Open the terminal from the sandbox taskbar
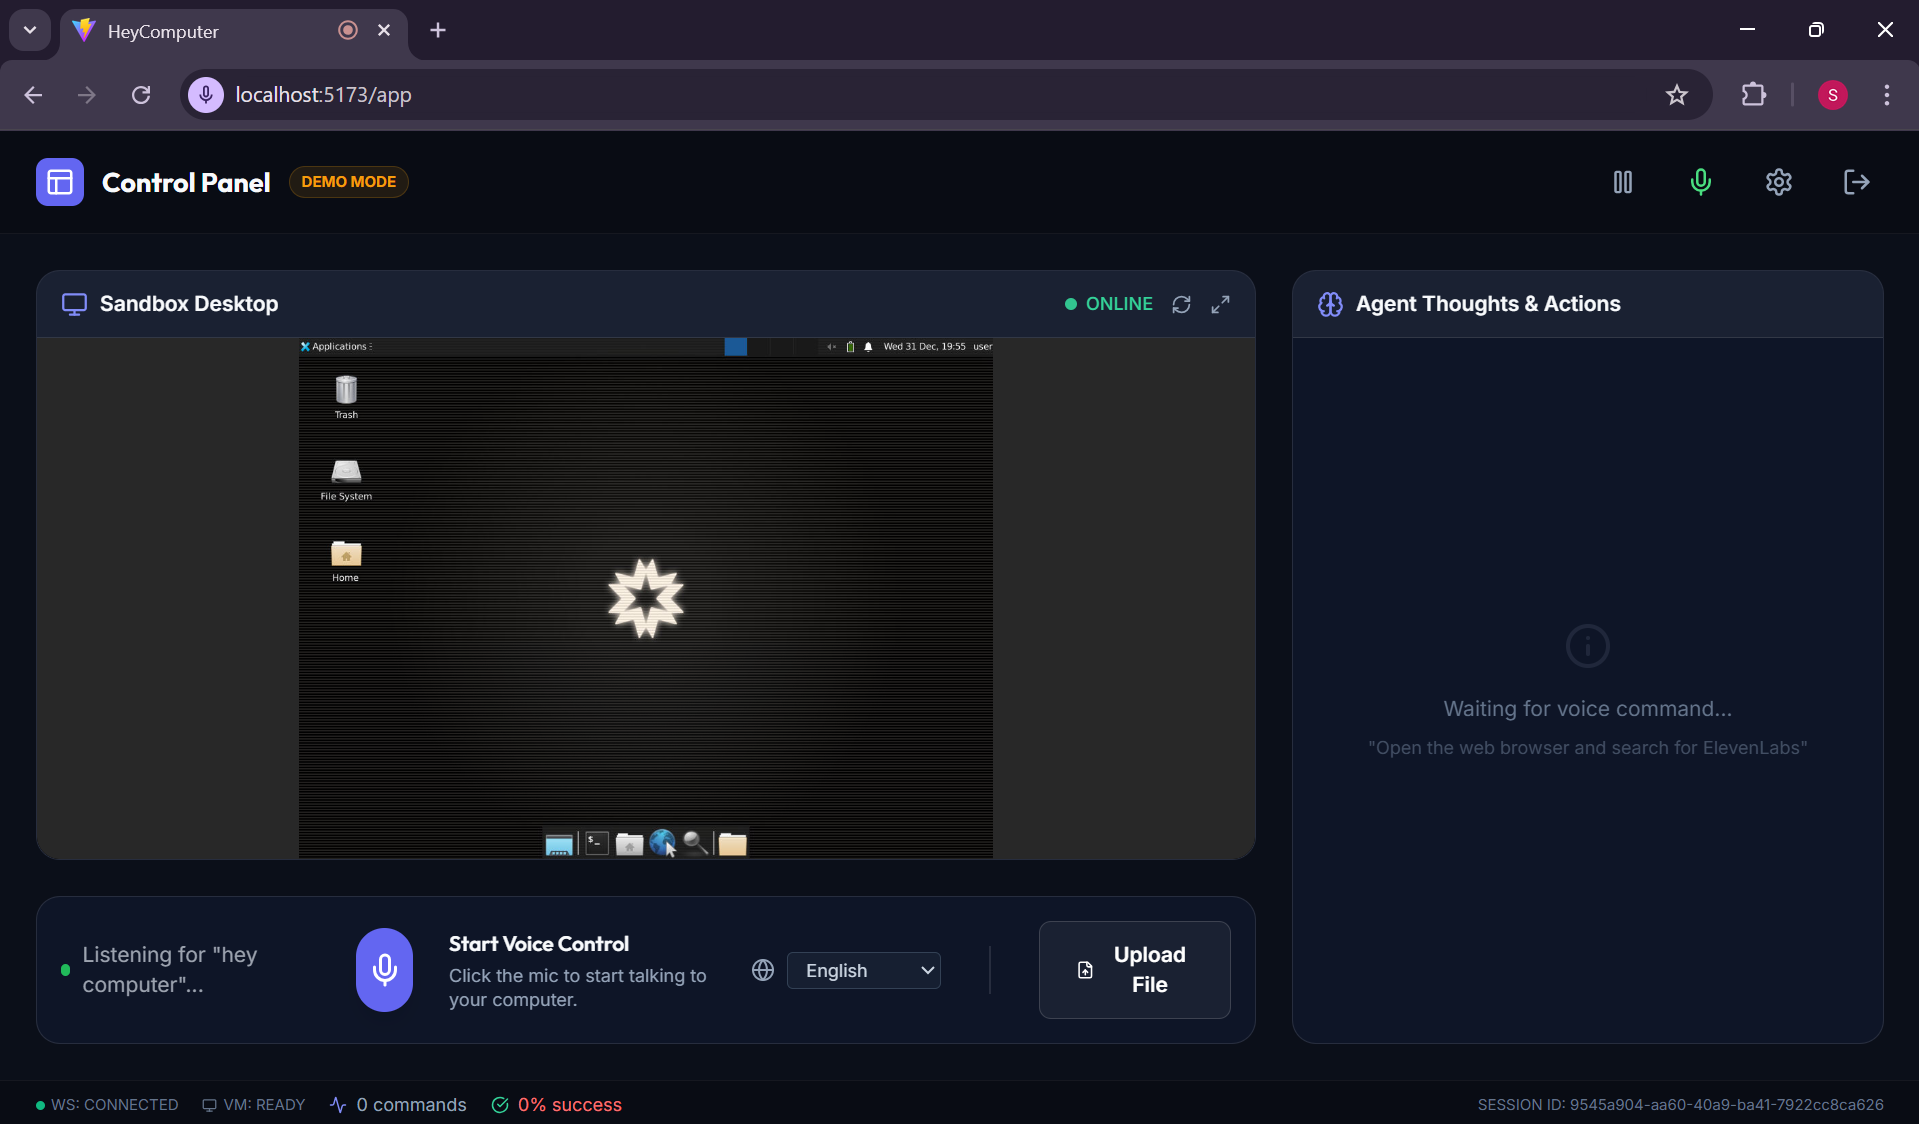The height and width of the screenshot is (1124, 1919). [596, 844]
